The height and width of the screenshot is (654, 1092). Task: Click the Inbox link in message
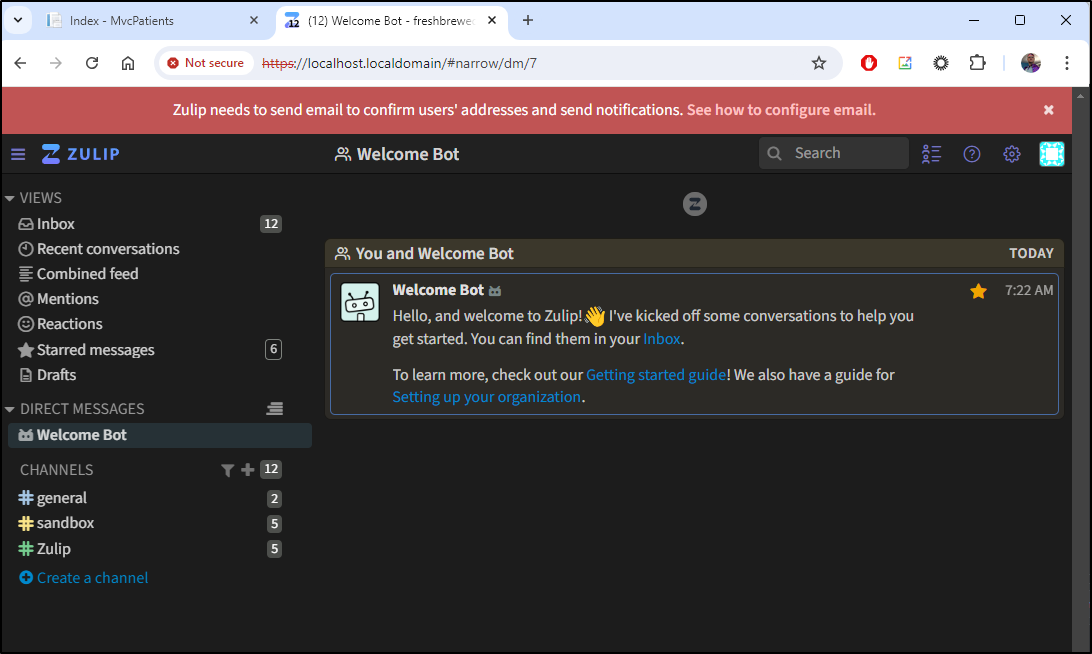pos(662,339)
